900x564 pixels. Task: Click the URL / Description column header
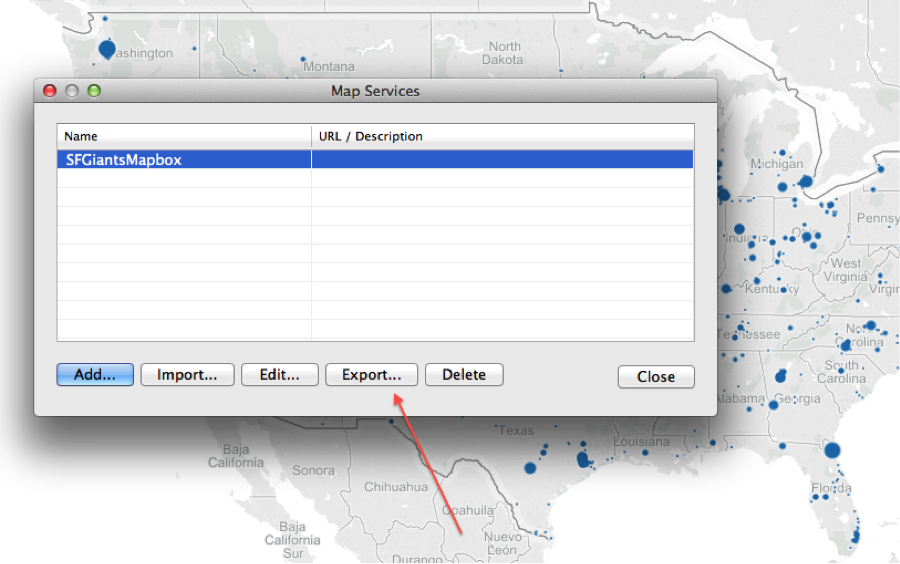(502, 136)
